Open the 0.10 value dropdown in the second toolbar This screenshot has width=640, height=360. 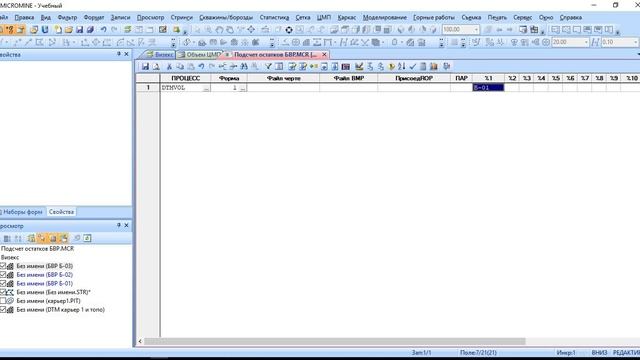(x=636, y=42)
